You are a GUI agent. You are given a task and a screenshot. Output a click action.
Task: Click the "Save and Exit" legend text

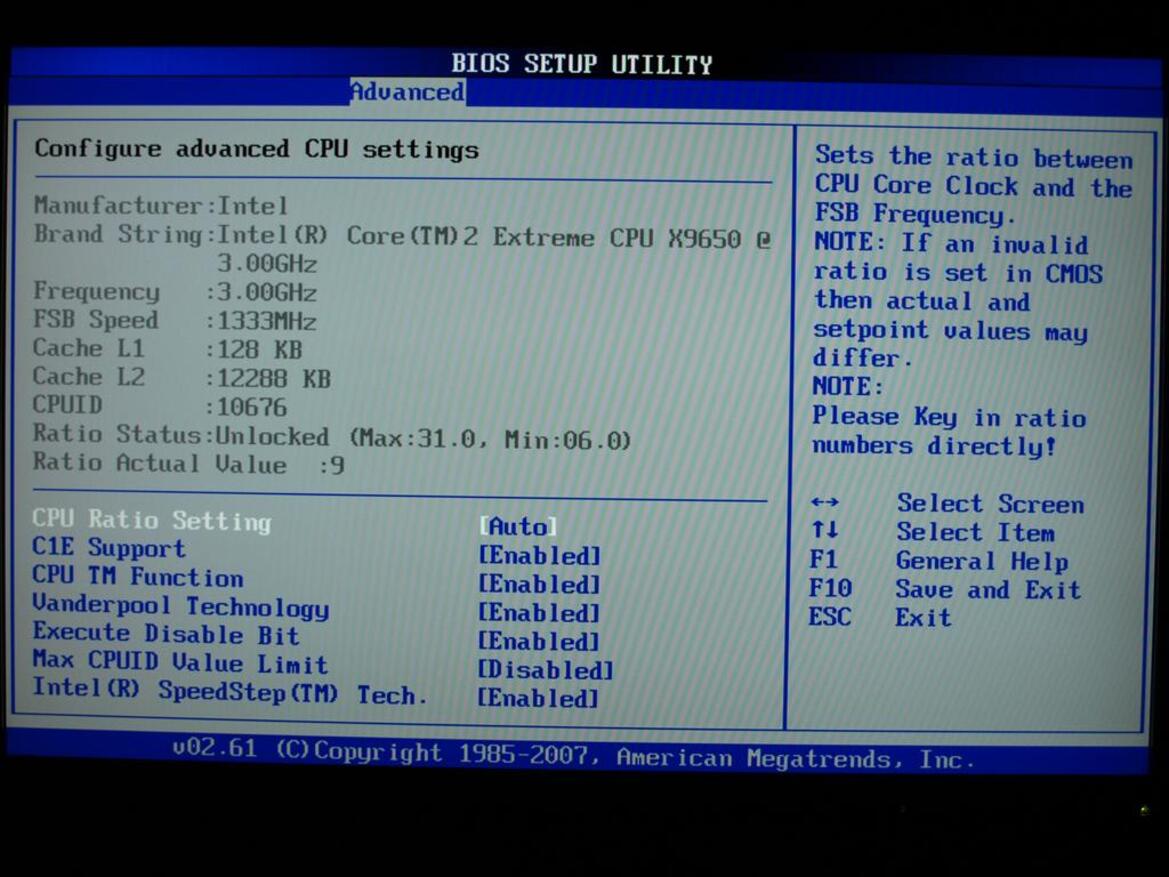[x=989, y=590]
